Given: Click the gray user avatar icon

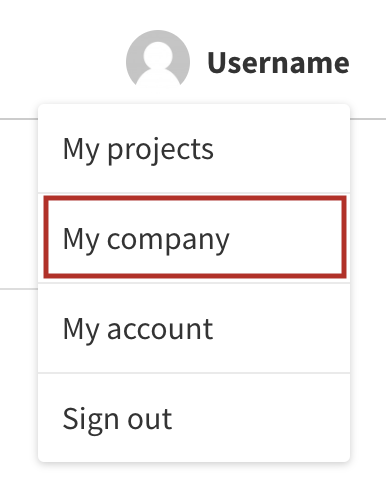Looking at the screenshot, I should (x=158, y=58).
